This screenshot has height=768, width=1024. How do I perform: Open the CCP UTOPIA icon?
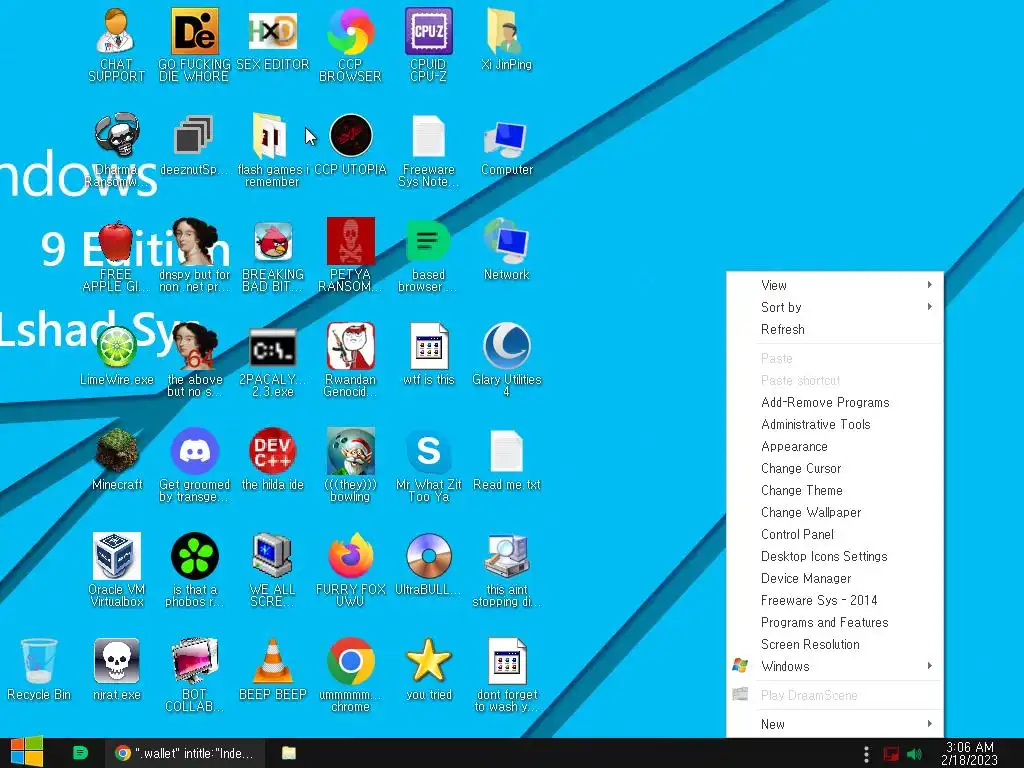point(351,145)
